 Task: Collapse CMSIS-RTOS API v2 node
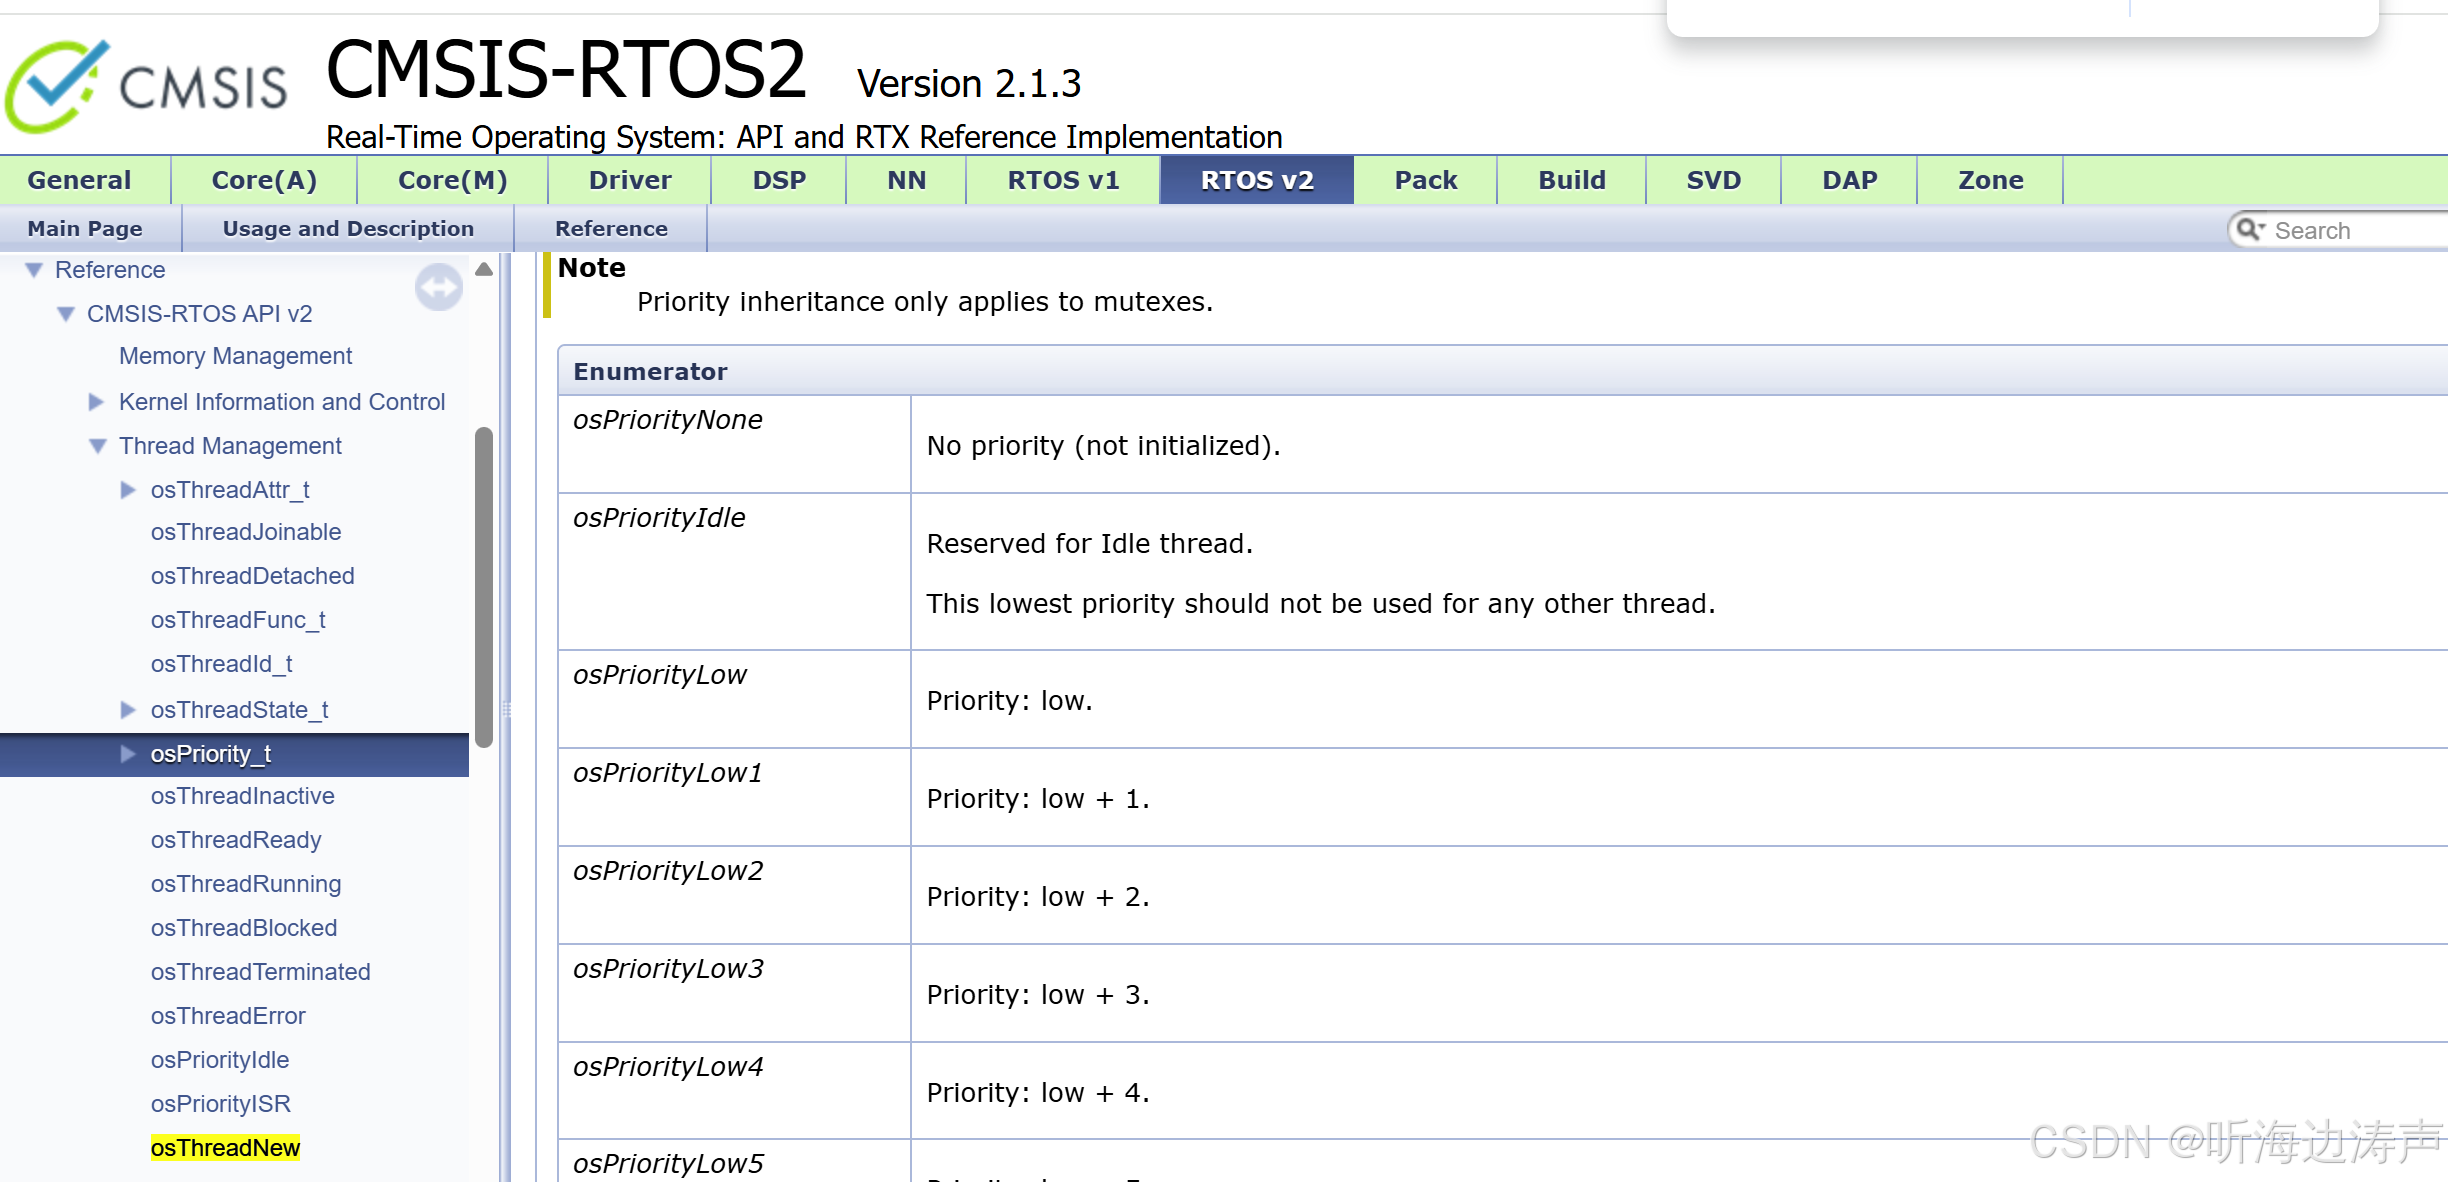(x=66, y=314)
